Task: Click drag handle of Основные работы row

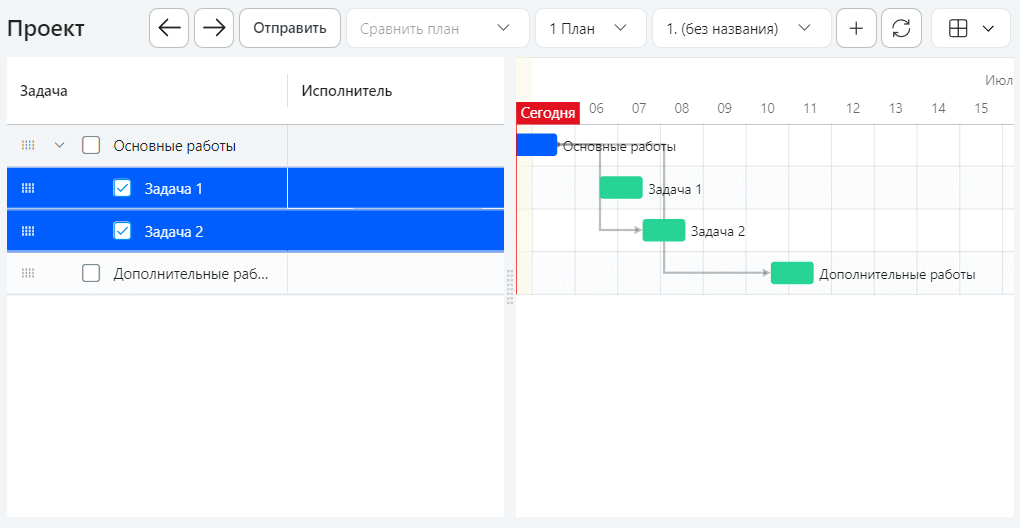Action: (x=28, y=146)
